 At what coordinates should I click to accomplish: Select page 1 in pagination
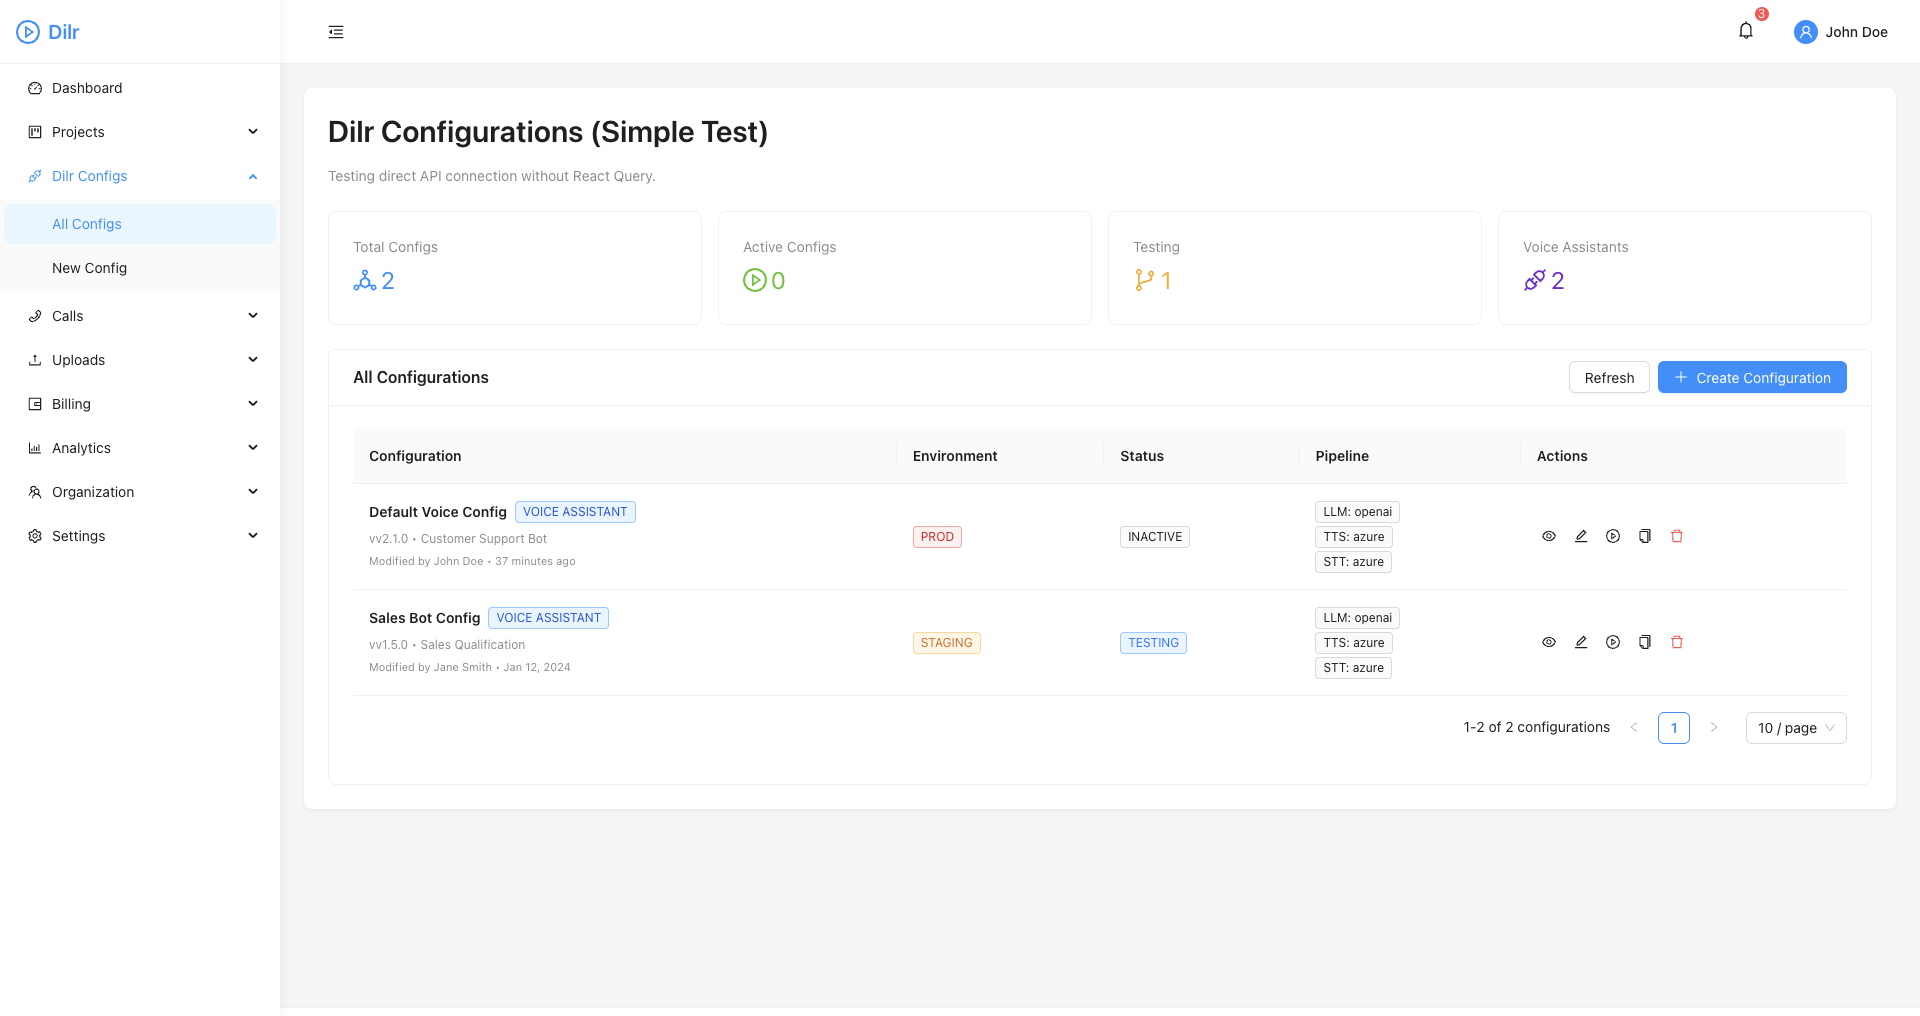click(1673, 728)
